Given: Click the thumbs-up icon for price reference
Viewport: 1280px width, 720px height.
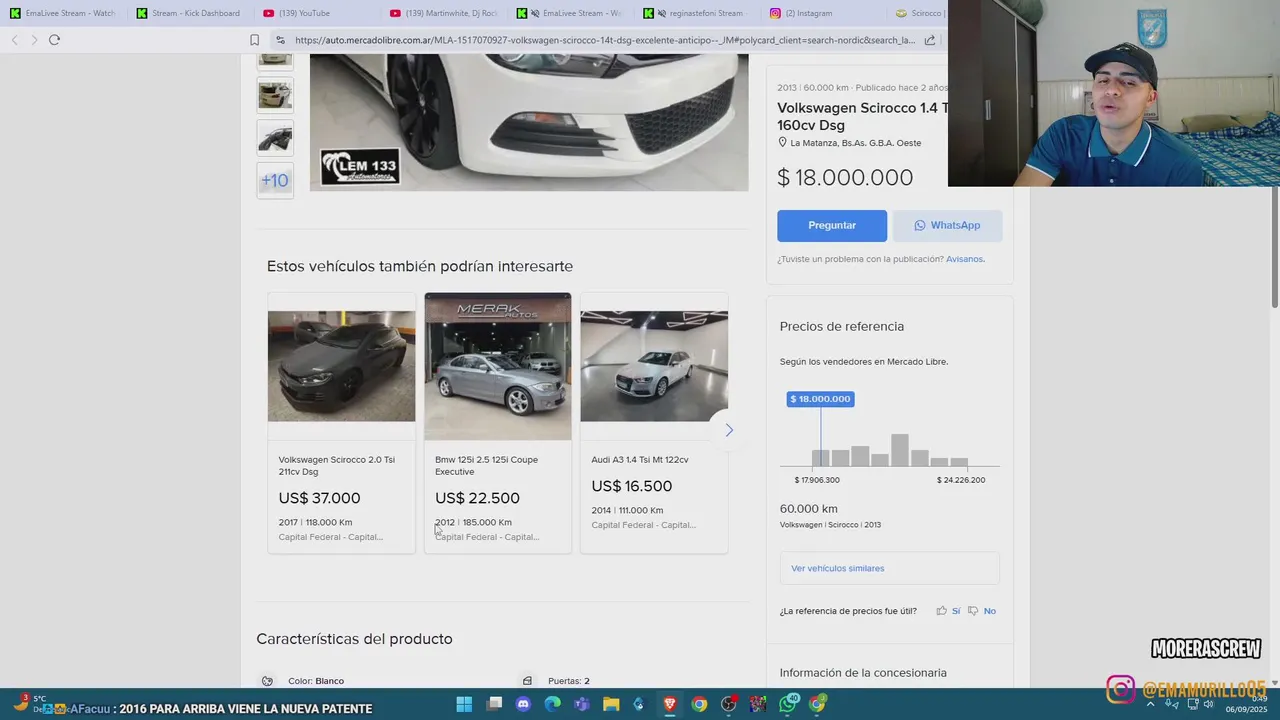Looking at the screenshot, I should point(941,611).
